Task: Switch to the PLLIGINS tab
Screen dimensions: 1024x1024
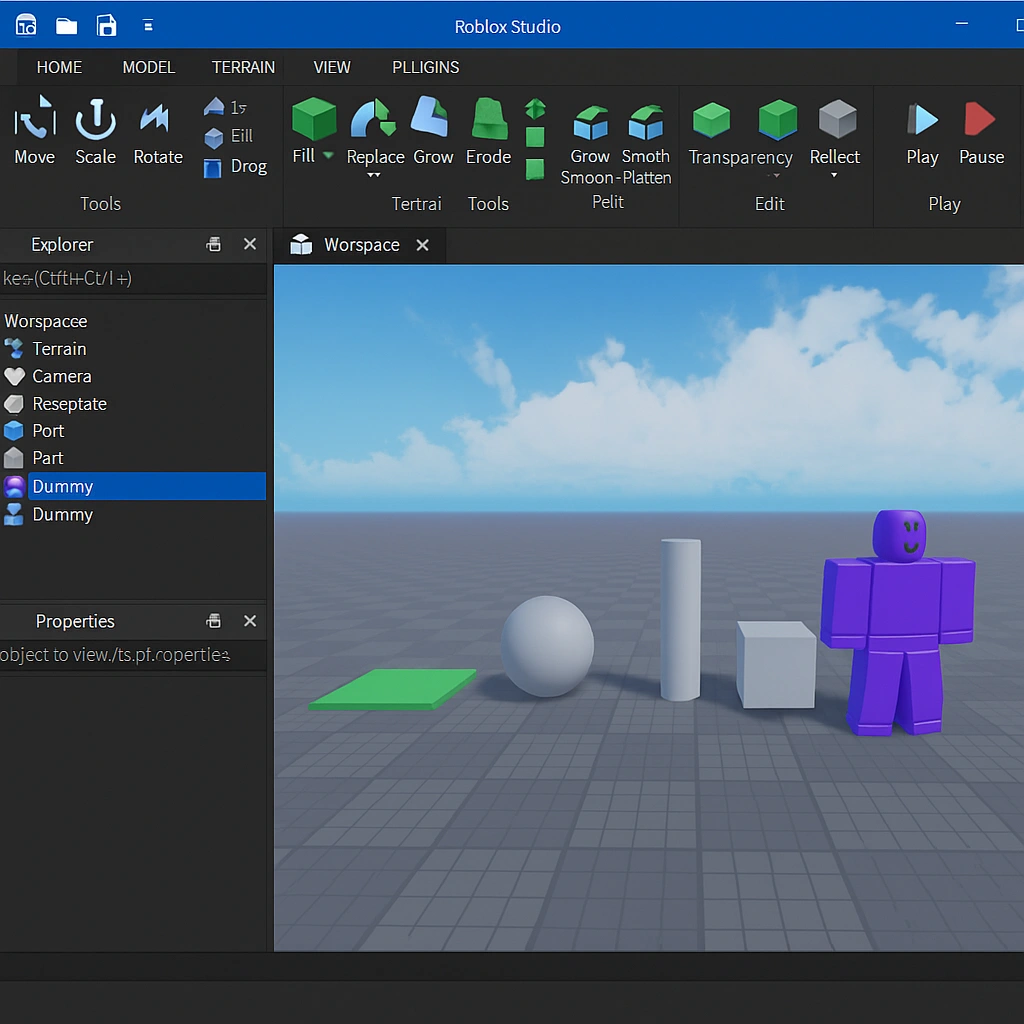Action: coord(425,67)
